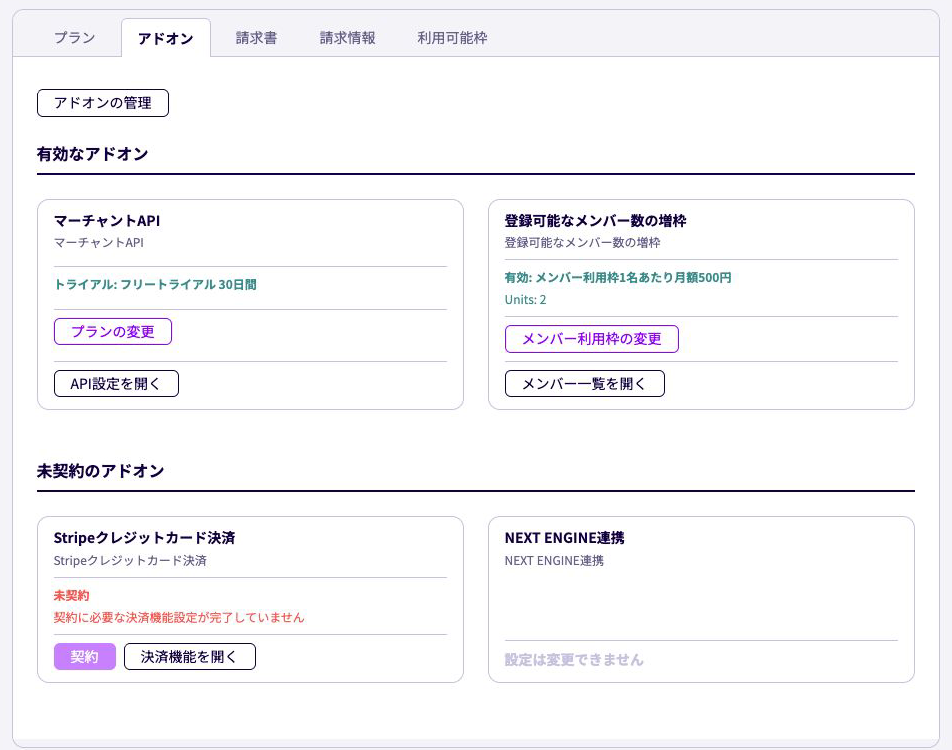Click the アドオンの管理 button

(x=103, y=103)
